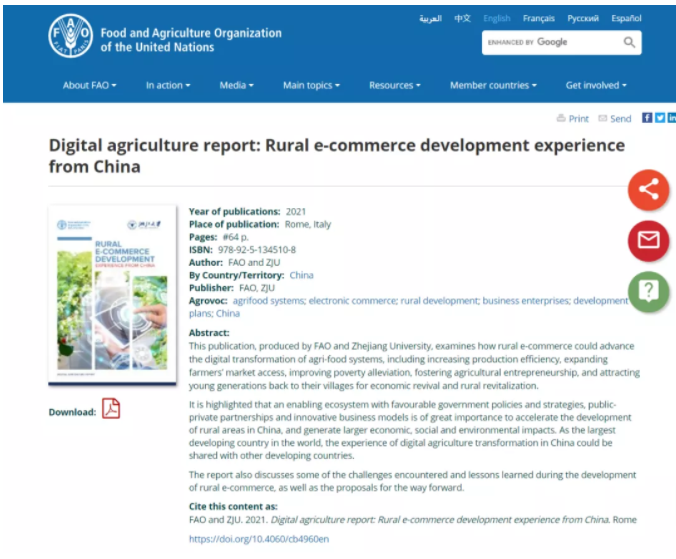Click the search magnifier icon
The image size is (676, 559).
[629, 43]
